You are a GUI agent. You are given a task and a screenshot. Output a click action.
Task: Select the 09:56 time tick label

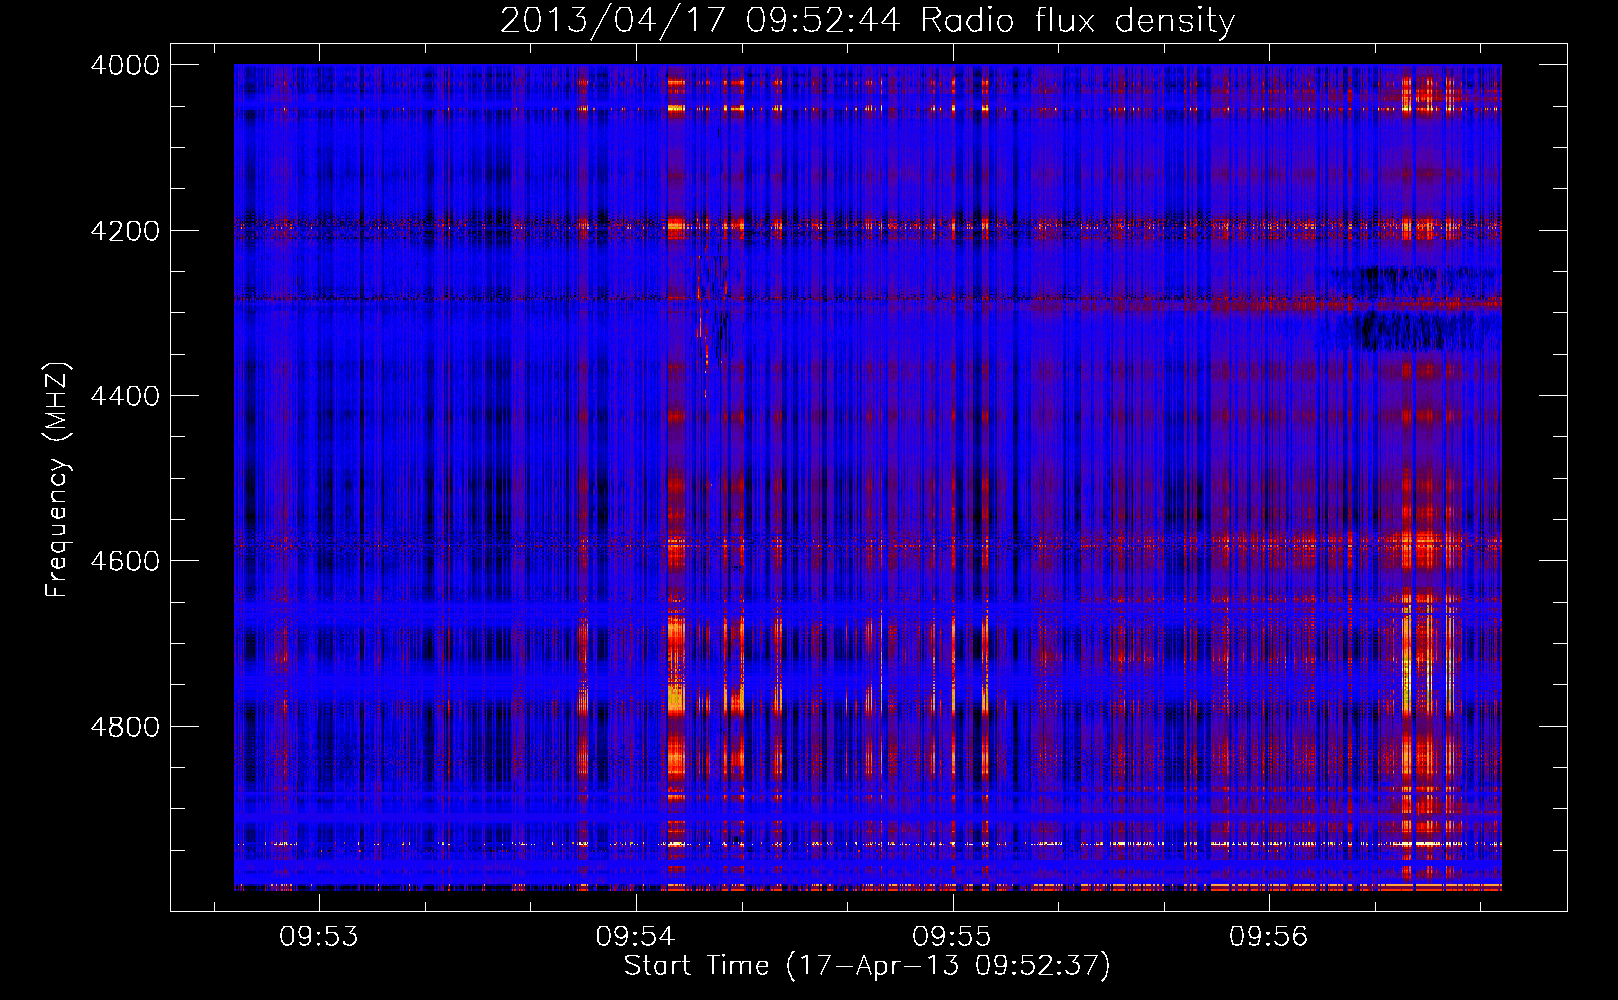pyautogui.click(x=1269, y=936)
